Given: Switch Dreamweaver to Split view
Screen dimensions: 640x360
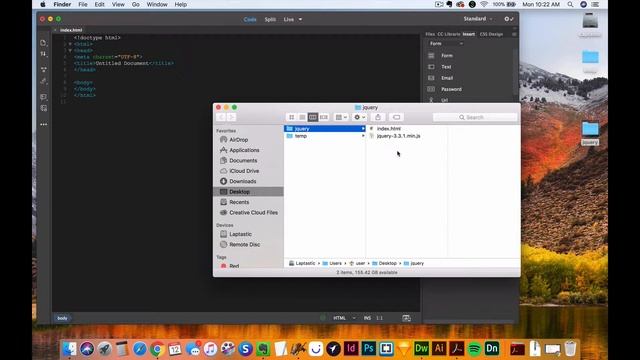Looking at the screenshot, I should tap(270, 19).
